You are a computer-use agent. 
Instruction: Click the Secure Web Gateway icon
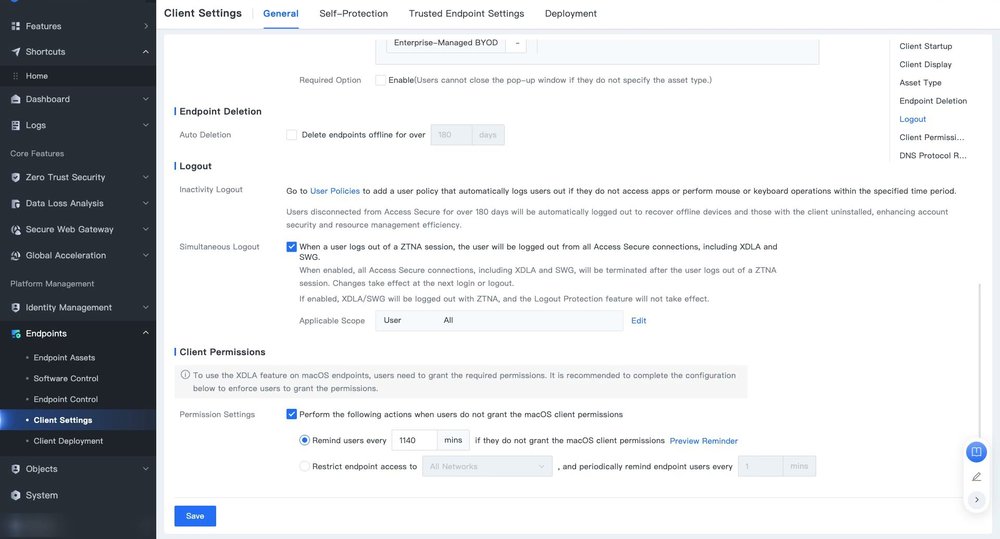point(15,230)
